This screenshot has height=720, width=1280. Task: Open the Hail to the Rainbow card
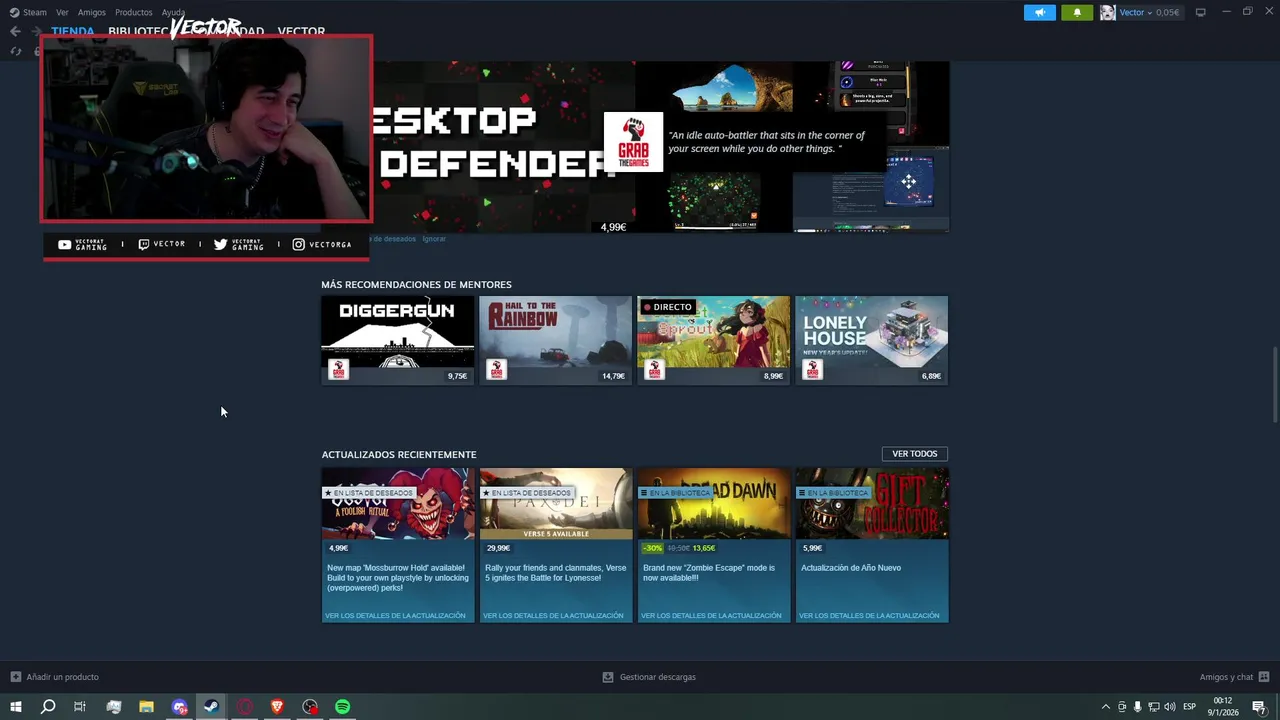555,340
